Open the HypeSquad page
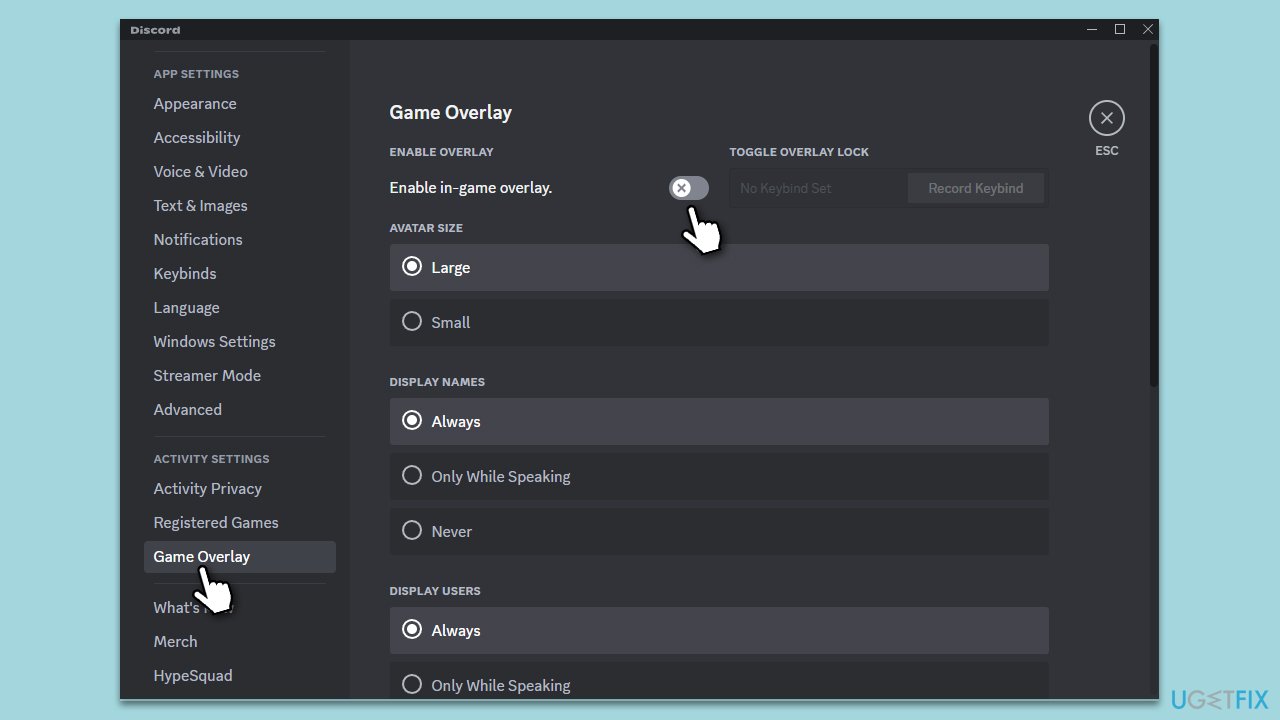 coord(193,676)
